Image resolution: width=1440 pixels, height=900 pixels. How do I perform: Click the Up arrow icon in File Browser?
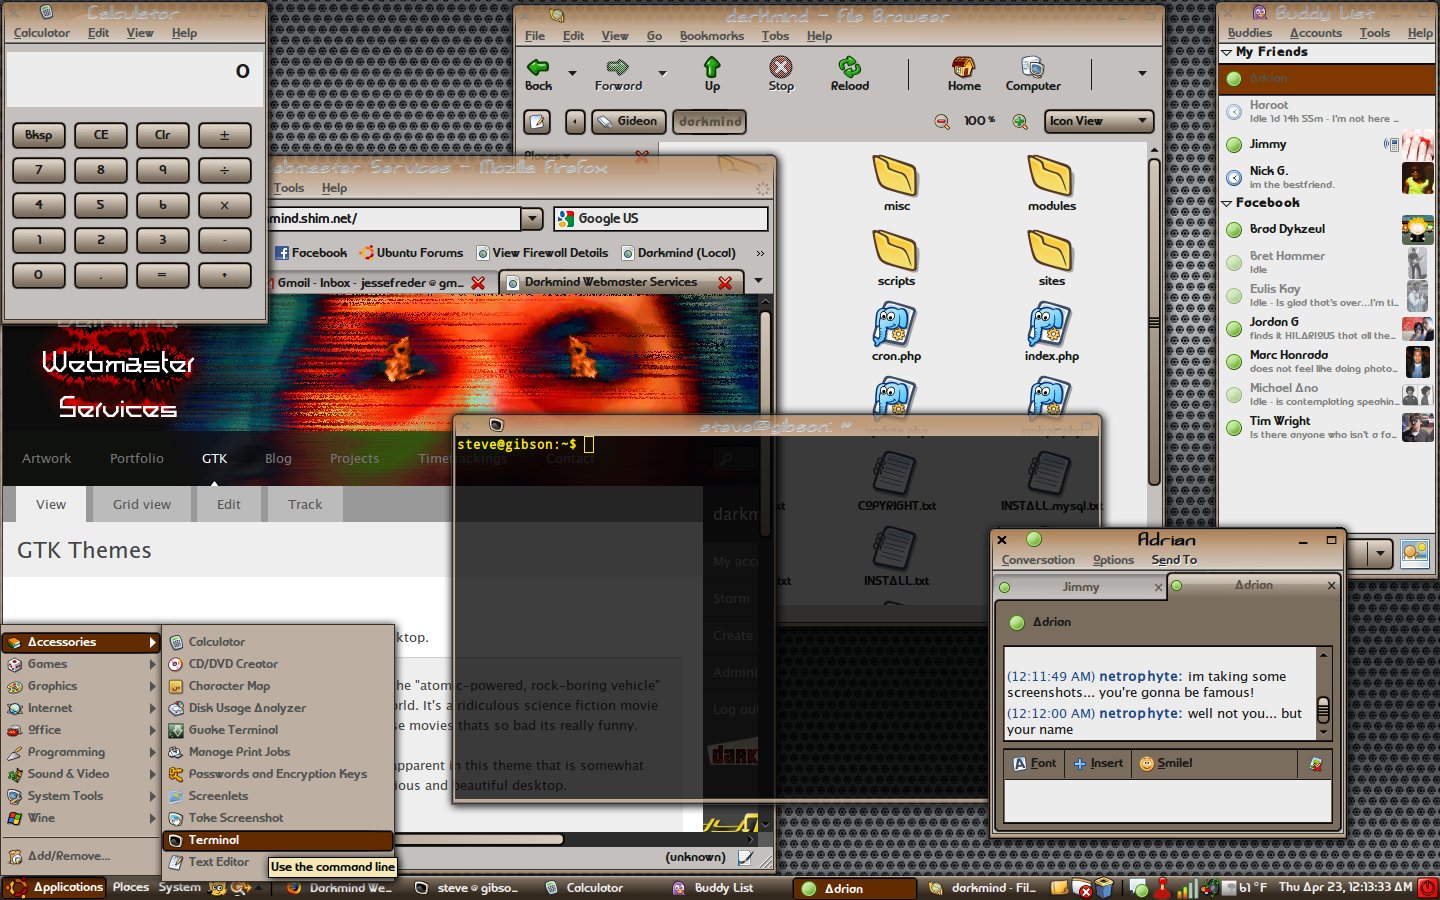click(712, 67)
